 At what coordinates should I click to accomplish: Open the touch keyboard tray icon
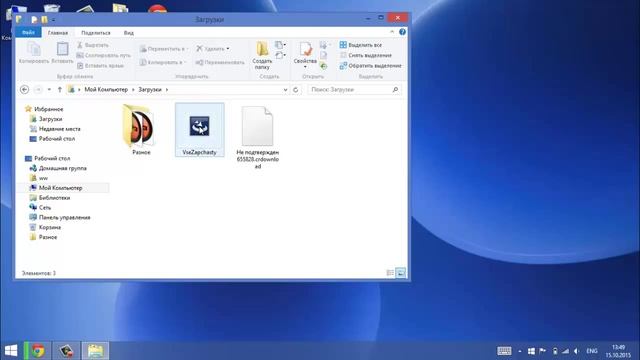(504, 351)
